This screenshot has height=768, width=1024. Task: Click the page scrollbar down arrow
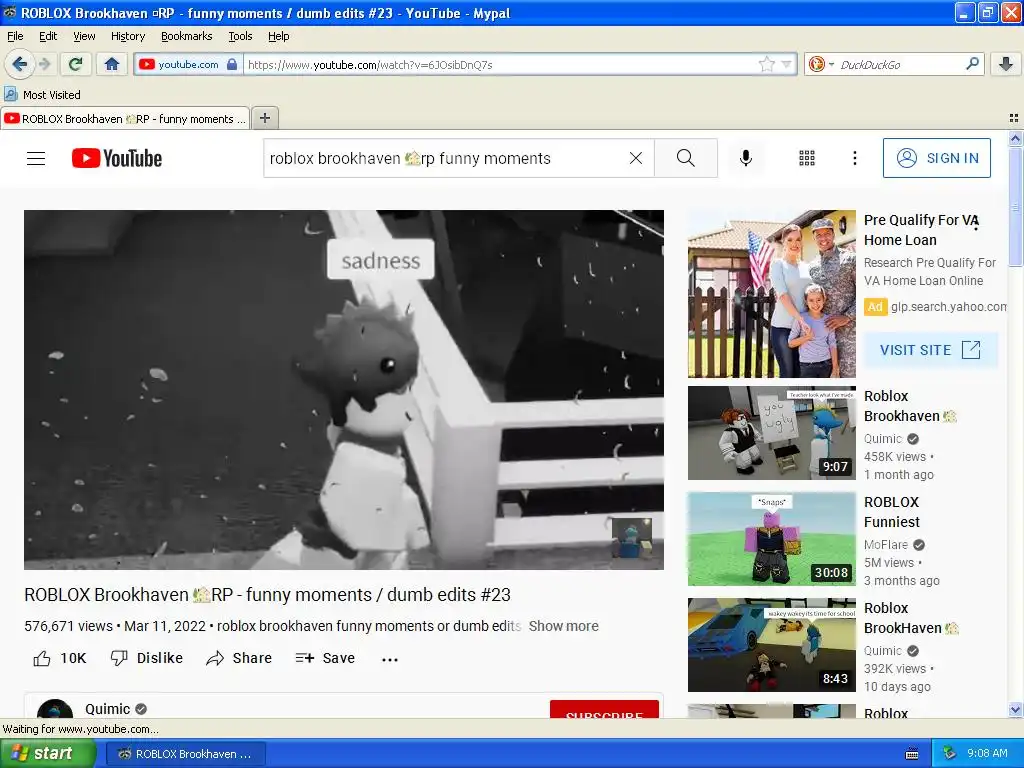click(x=1015, y=710)
